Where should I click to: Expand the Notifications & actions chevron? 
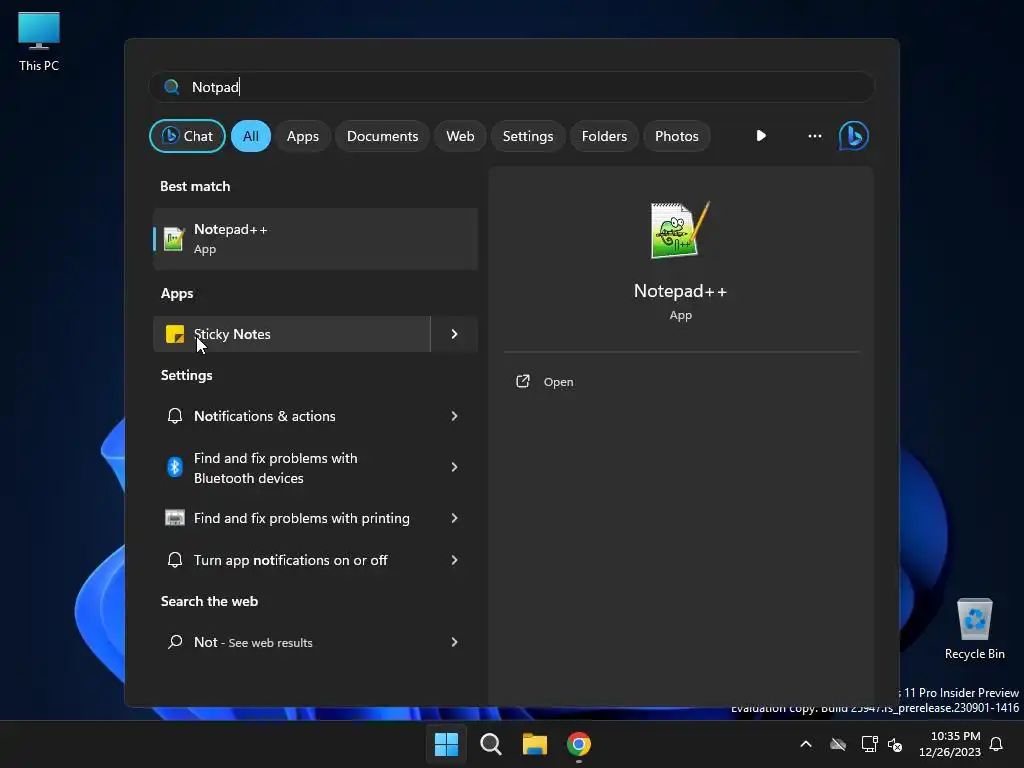click(x=455, y=416)
